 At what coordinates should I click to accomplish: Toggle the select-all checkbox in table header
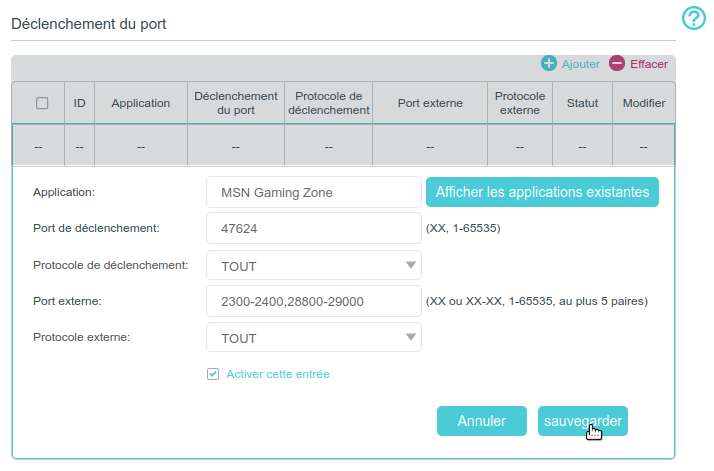click(x=42, y=103)
